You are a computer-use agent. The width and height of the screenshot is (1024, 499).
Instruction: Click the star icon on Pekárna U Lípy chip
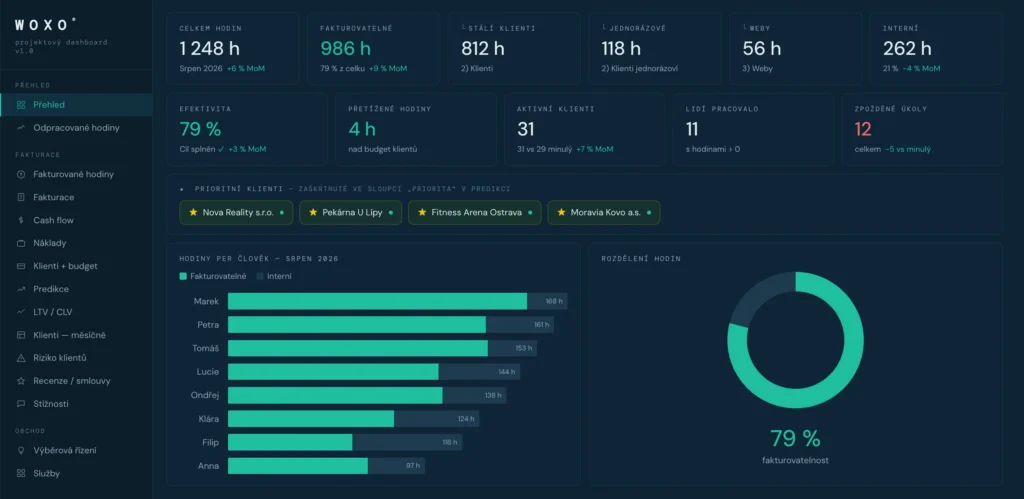313,212
